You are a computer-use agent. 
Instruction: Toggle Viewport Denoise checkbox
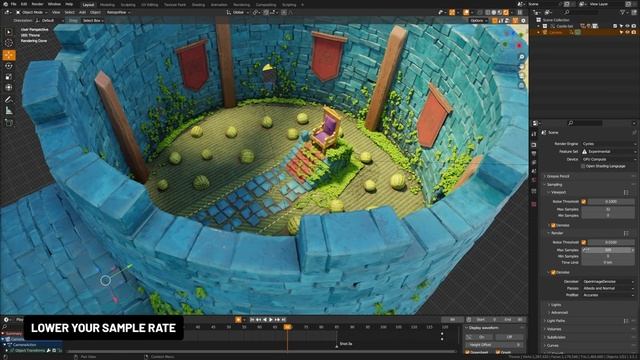tap(553, 225)
